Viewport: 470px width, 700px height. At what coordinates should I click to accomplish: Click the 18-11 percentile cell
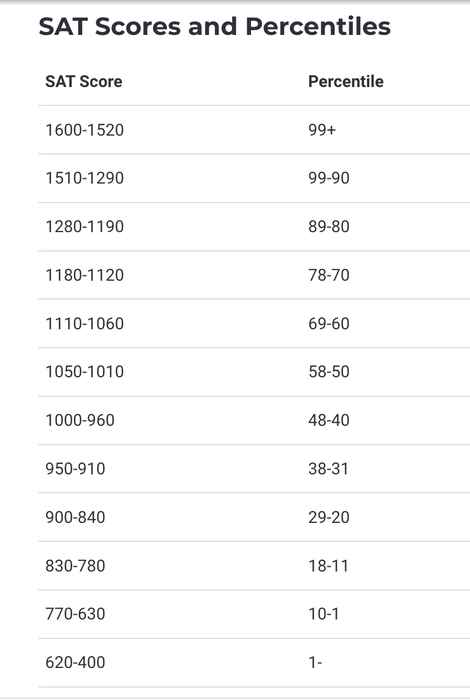click(x=329, y=566)
